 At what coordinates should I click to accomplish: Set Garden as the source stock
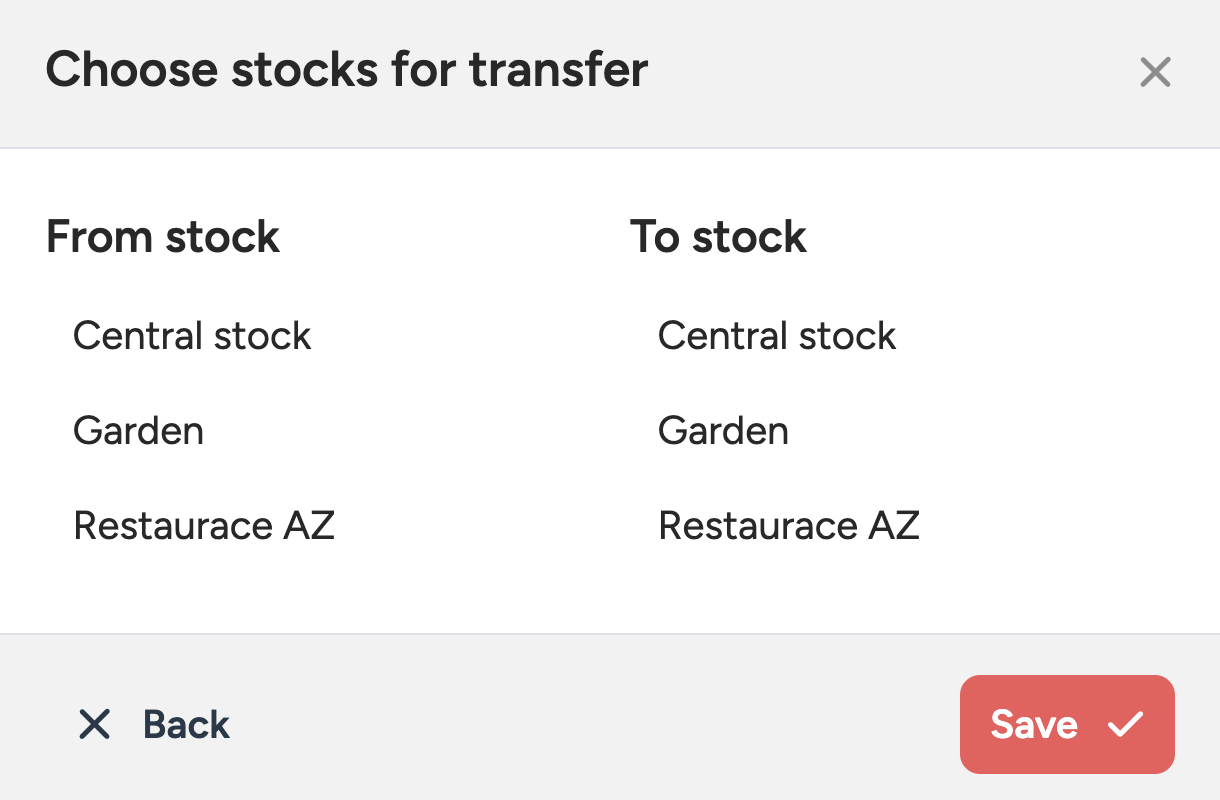point(138,431)
